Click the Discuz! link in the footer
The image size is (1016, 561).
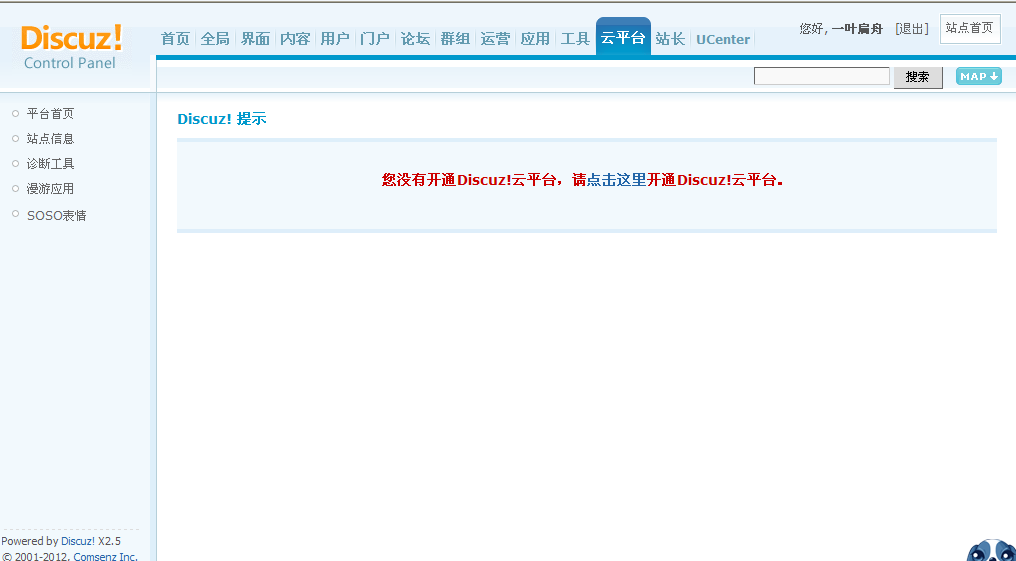pos(78,541)
